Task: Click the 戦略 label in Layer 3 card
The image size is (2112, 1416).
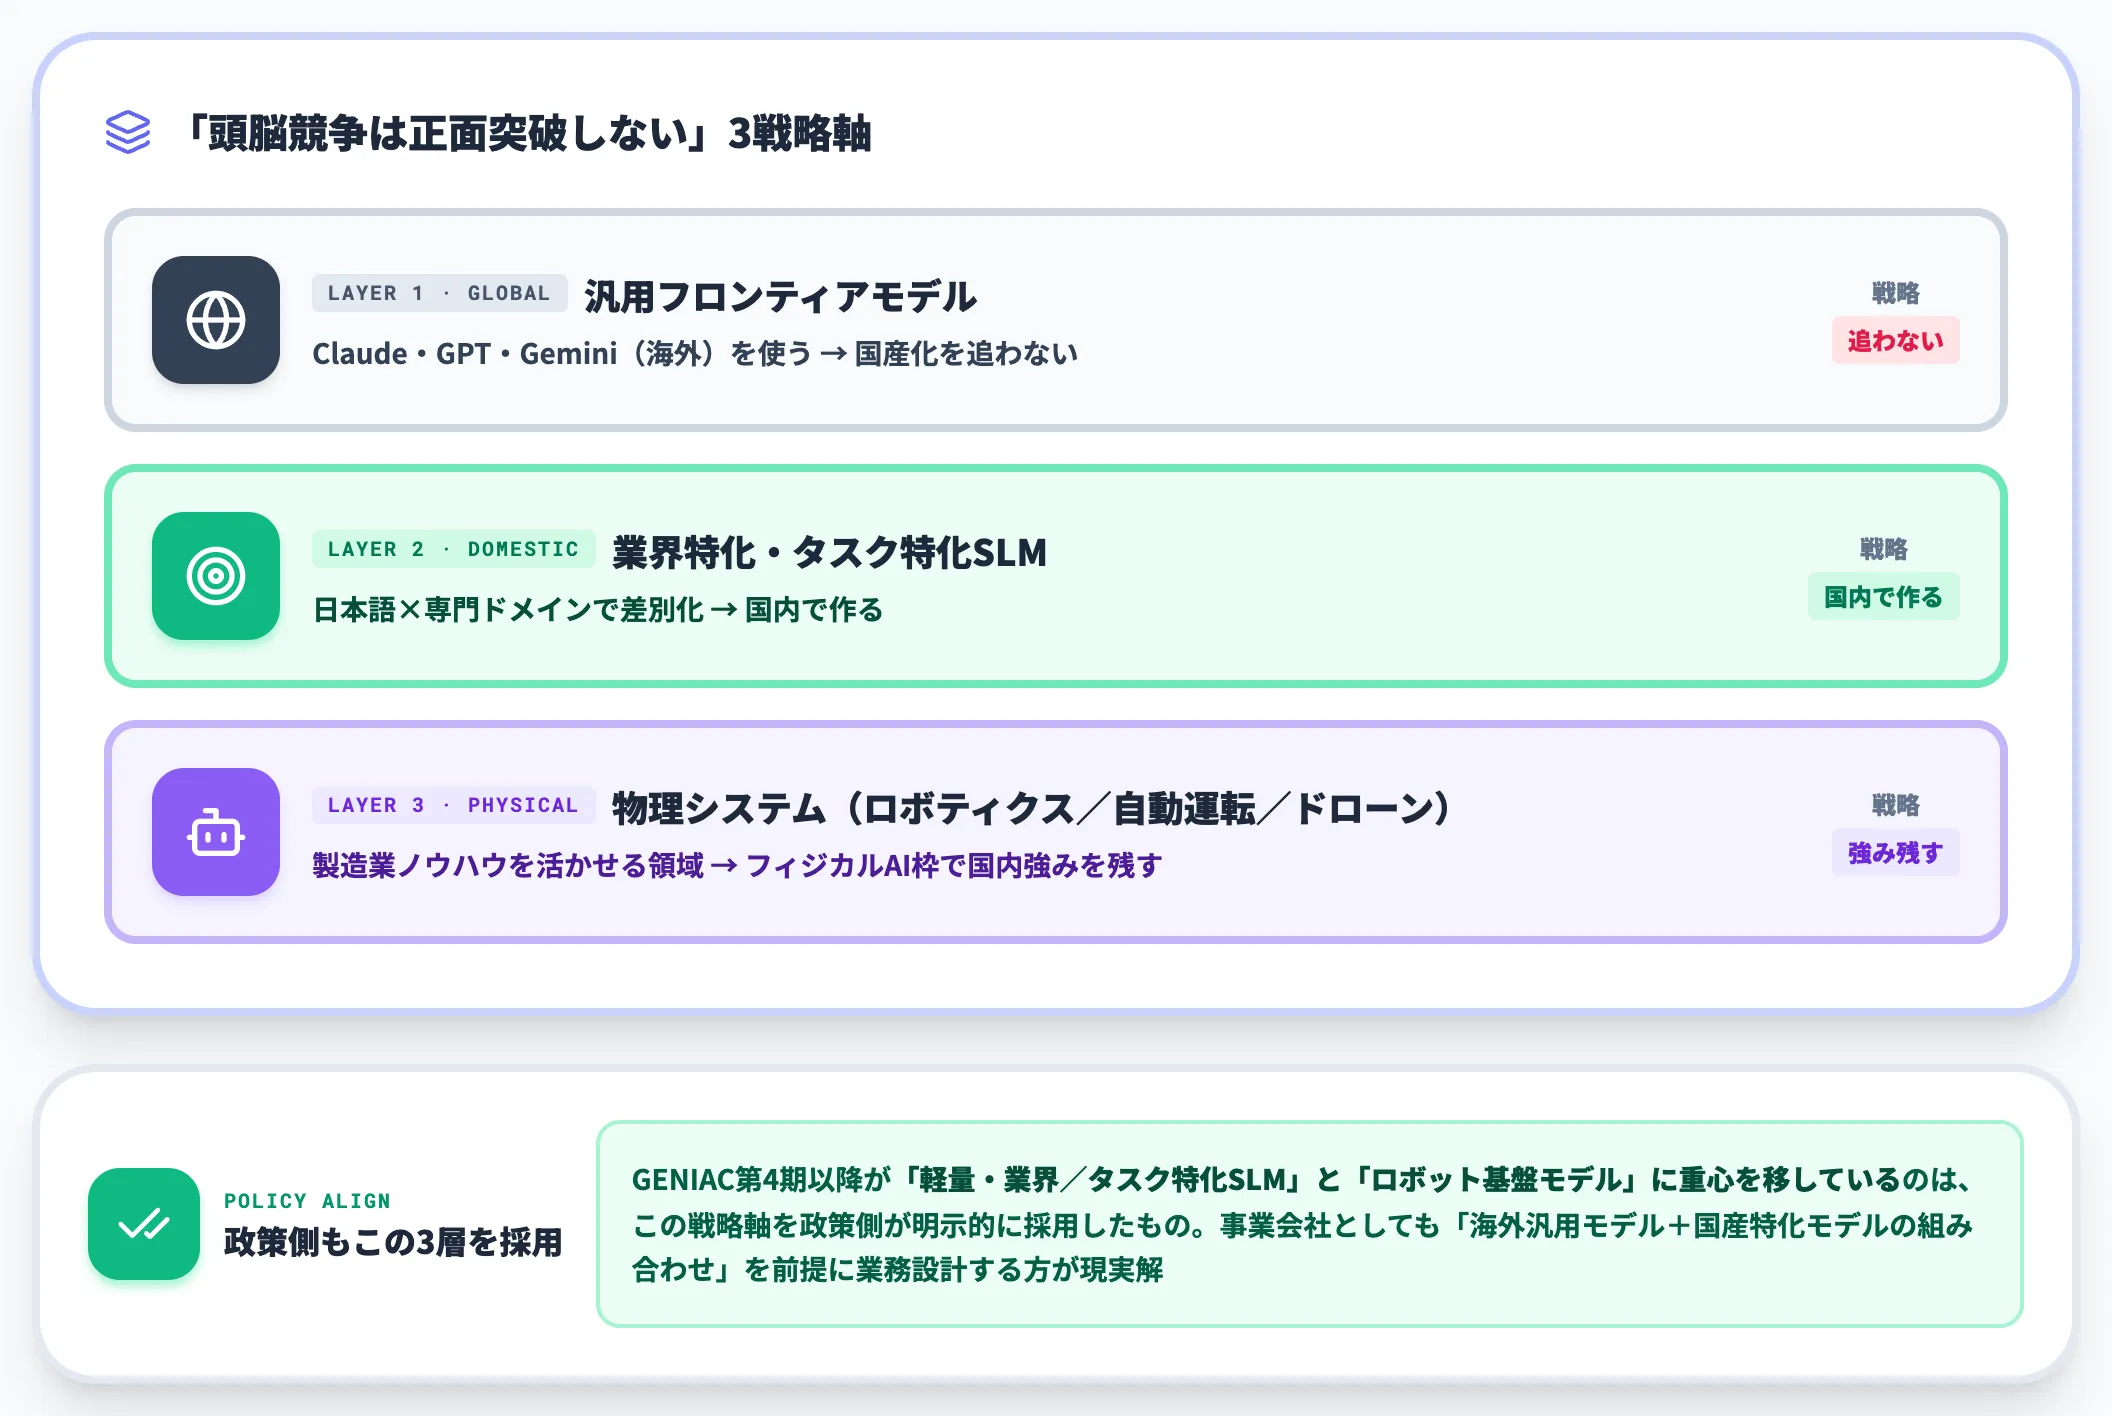Action: 1895,805
